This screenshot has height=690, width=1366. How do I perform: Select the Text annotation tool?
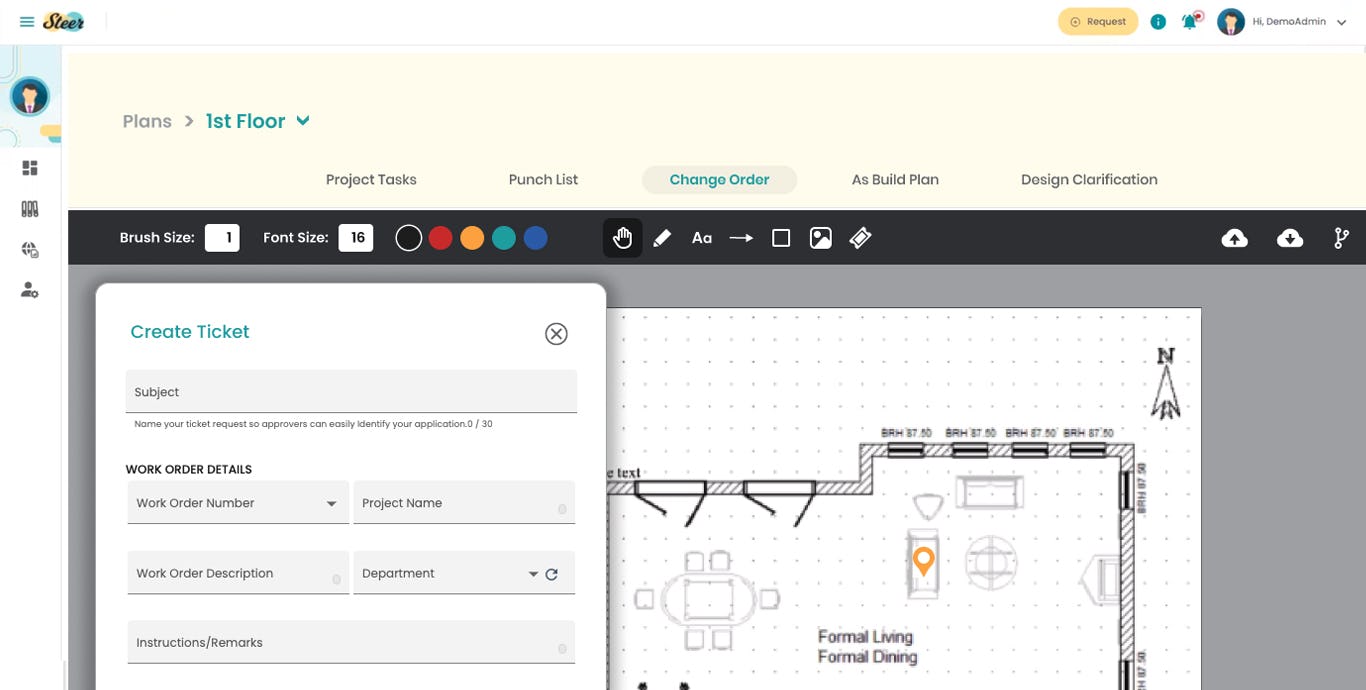tap(701, 237)
